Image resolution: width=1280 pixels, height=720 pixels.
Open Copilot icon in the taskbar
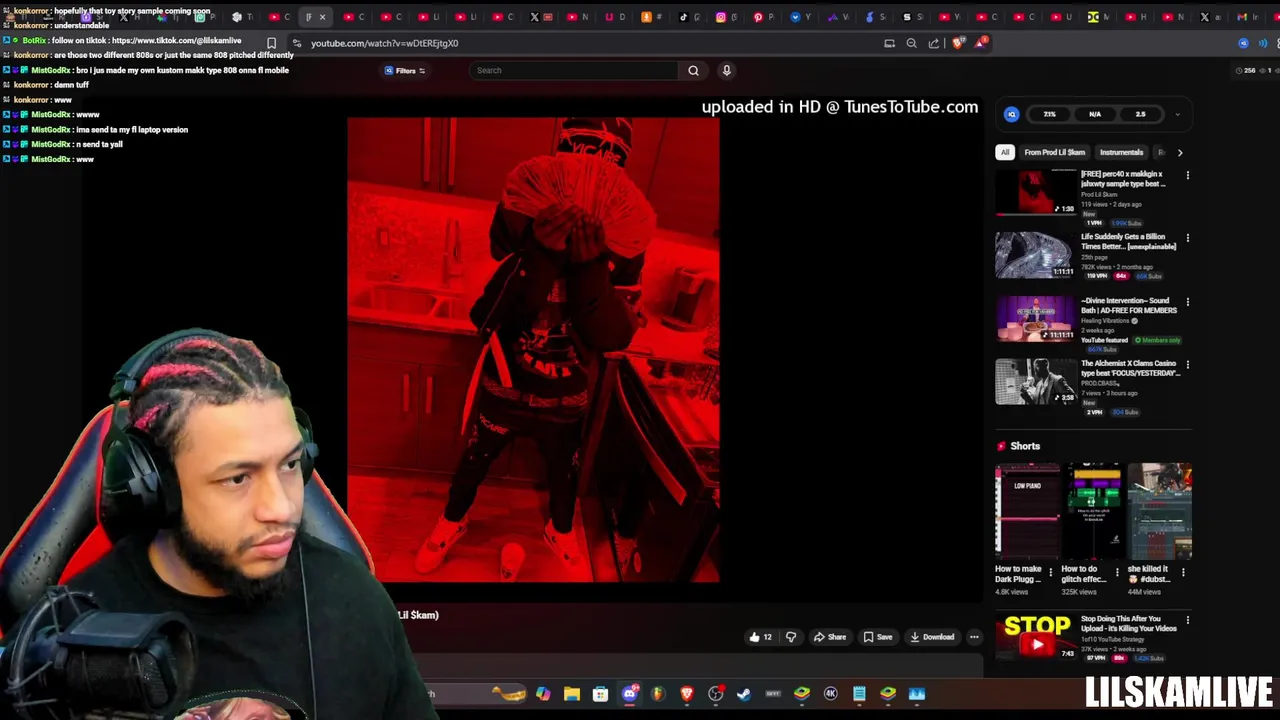coord(543,694)
